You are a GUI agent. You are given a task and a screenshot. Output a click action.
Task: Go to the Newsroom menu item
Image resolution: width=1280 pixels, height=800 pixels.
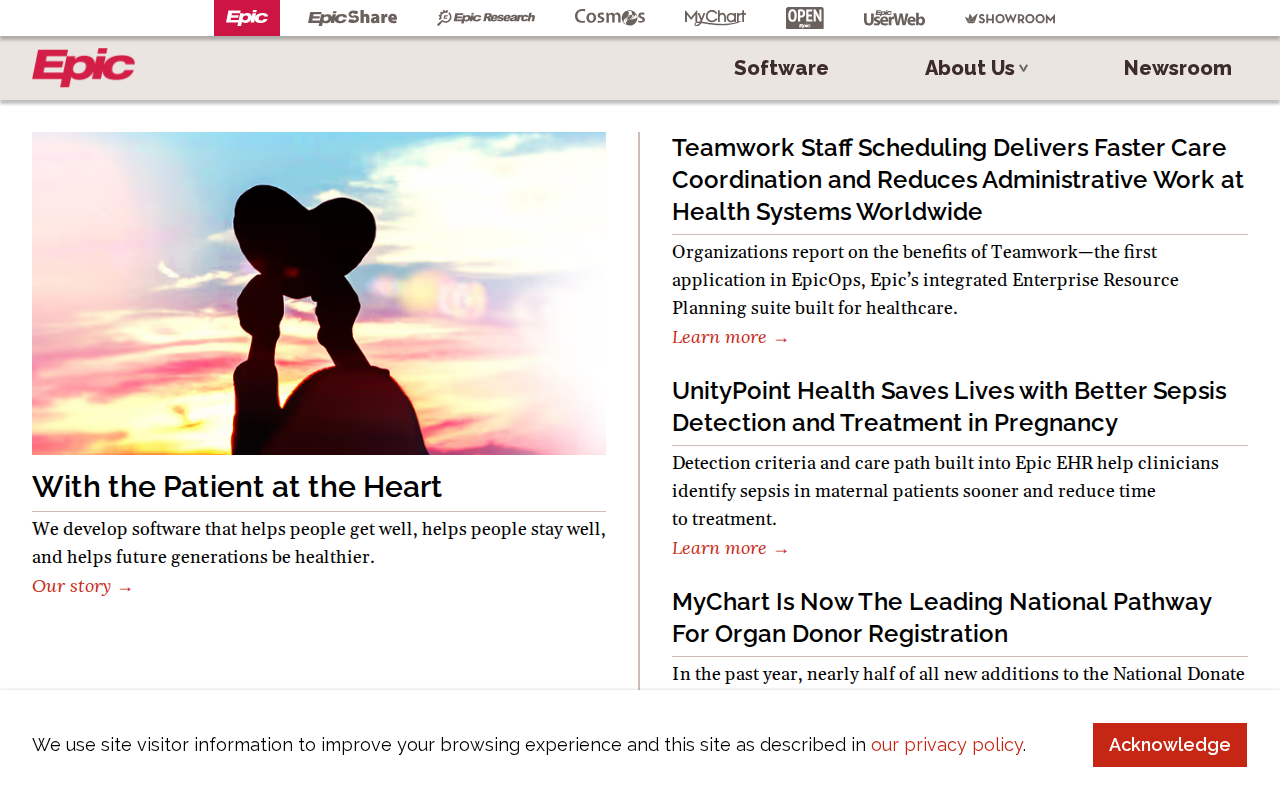point(1178,68)
